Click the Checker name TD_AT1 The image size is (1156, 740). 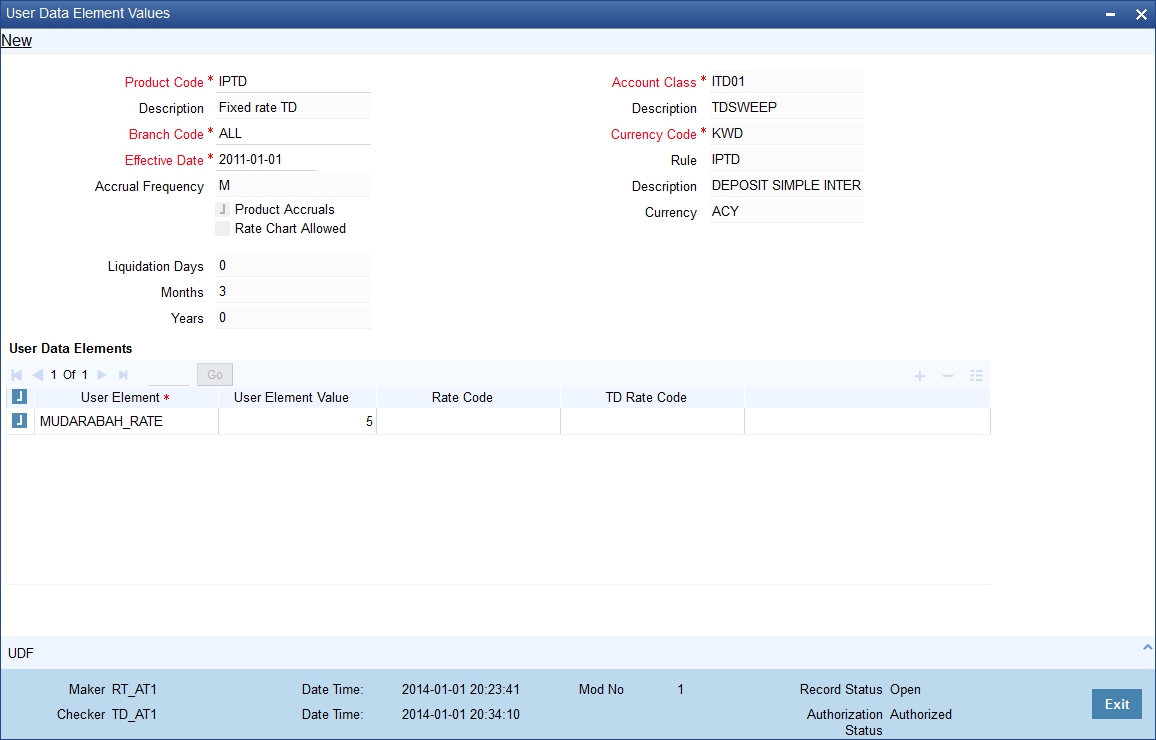tap(134, 714)
